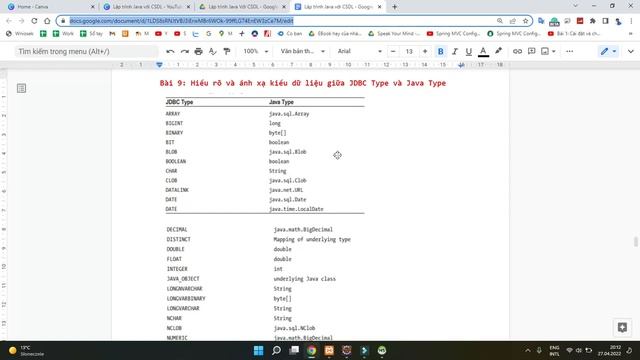This screenshot has width=640, height=360.
Task: Toggle Italic formatting
Action: (455, 51)
